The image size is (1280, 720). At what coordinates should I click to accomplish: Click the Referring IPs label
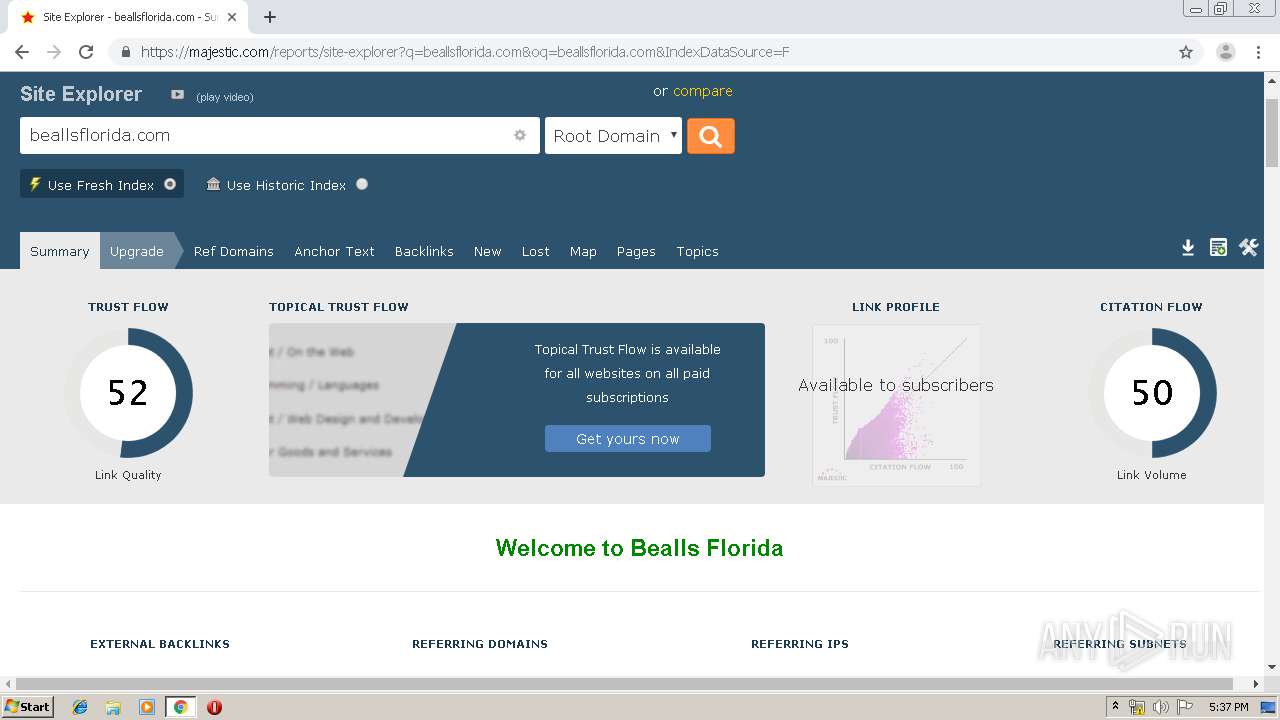(800, 644)
